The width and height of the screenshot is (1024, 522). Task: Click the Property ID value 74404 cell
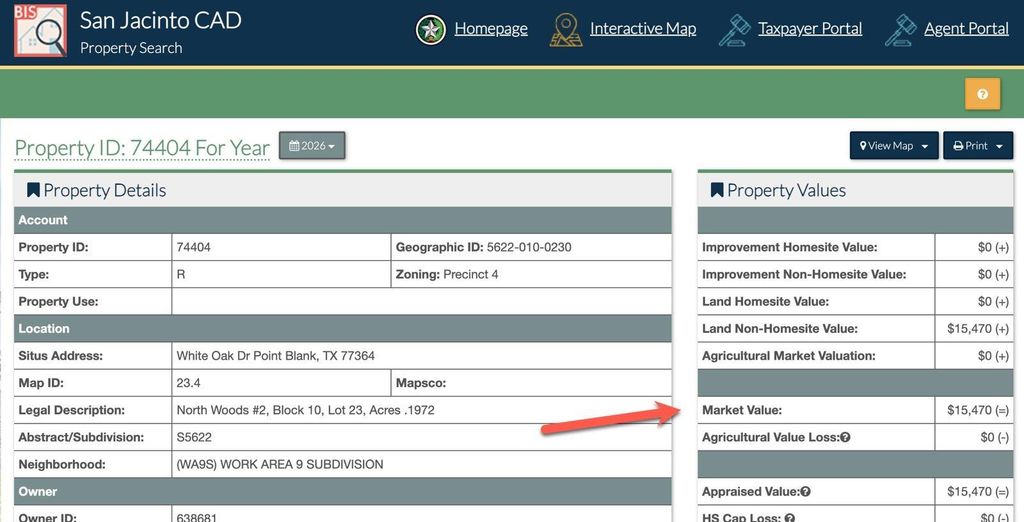pyautogui.click(x=281, y=247)
